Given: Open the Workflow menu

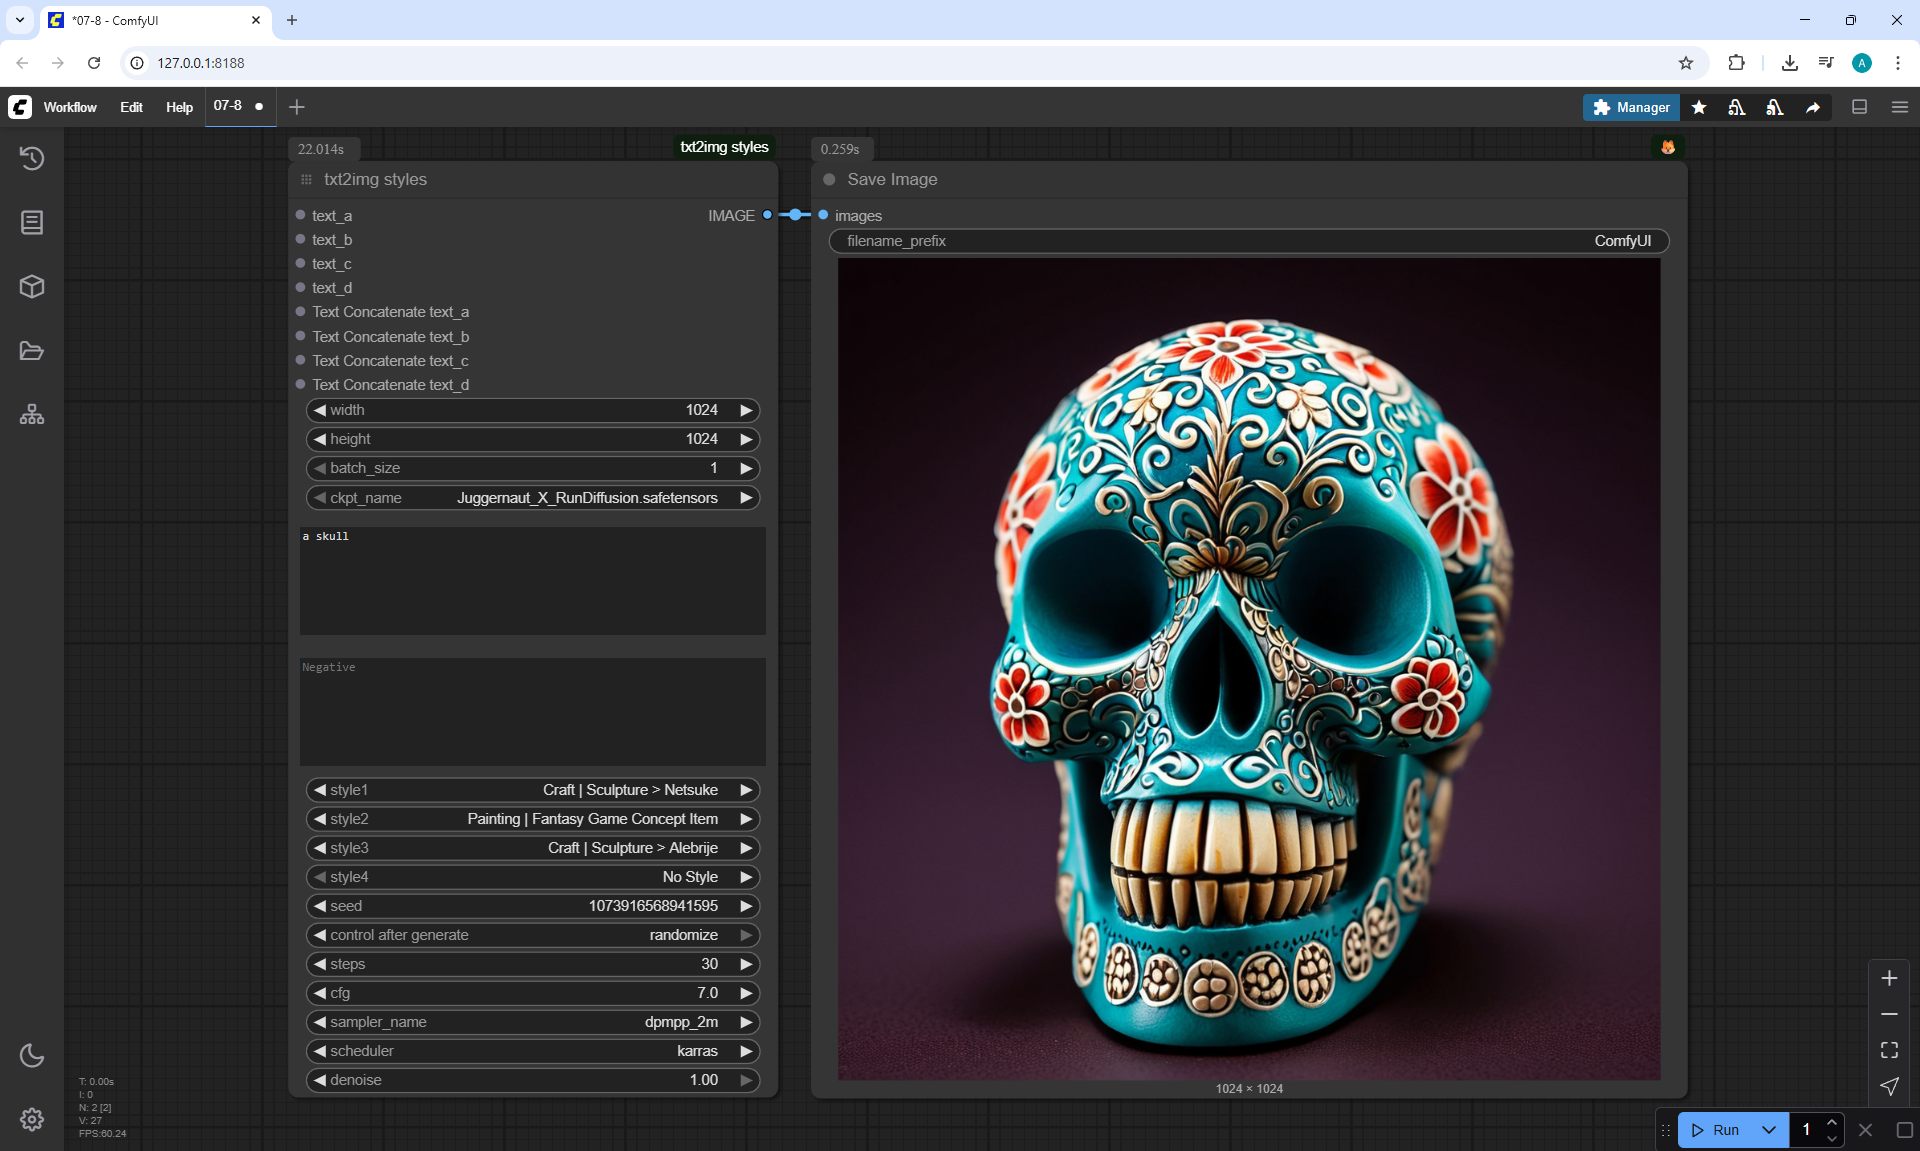Looking at the screenshot, I should pos(70,107).
